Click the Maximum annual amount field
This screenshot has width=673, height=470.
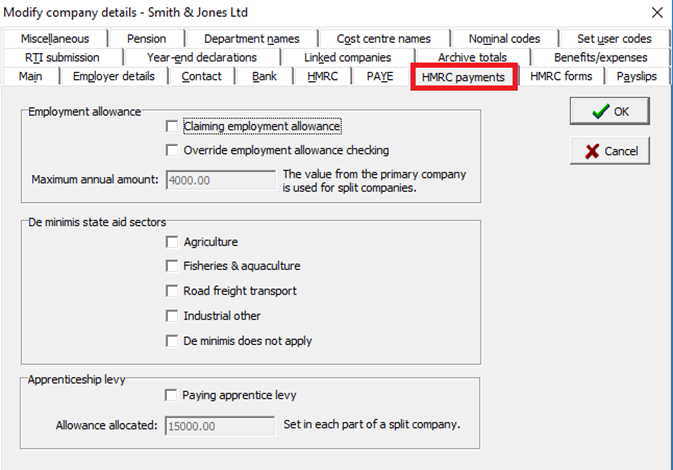click(x=220, y=180)
